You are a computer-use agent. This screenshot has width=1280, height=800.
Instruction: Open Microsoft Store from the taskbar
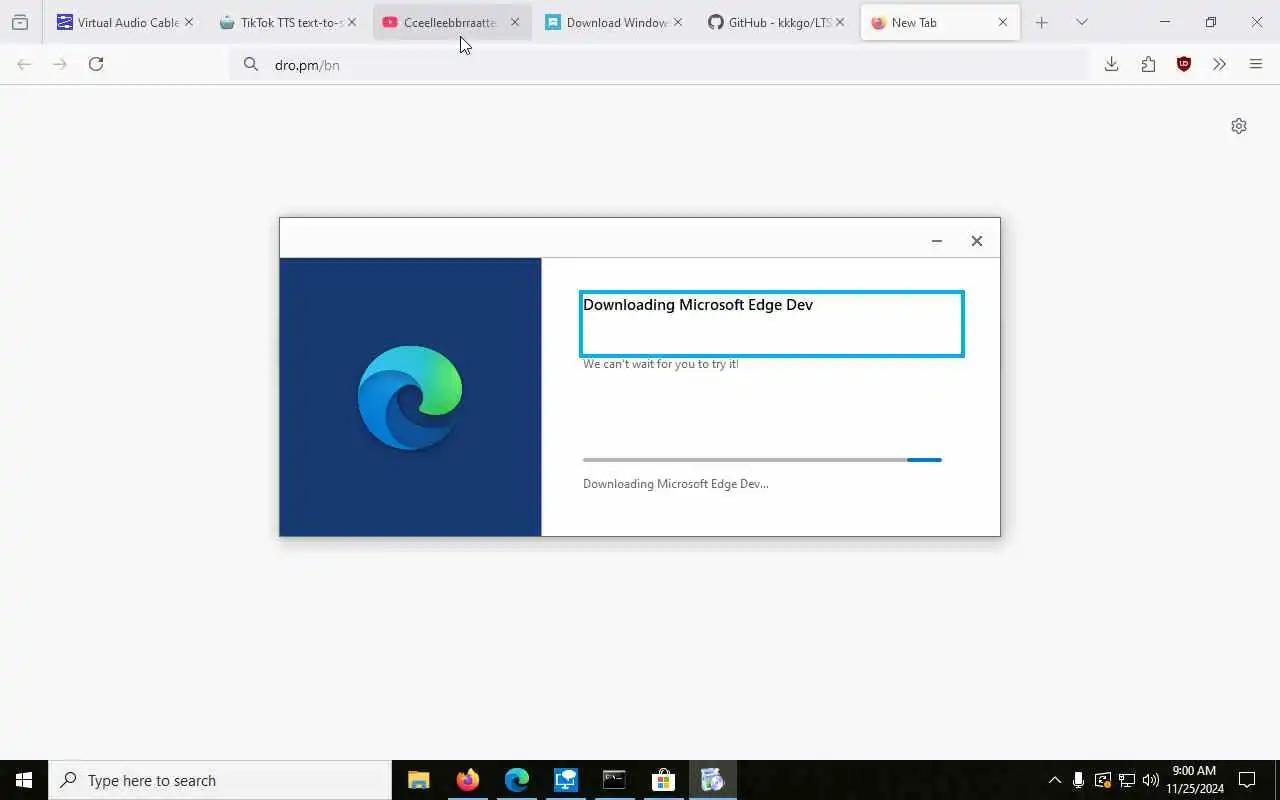pyautogui.click(x=663, y=780)
